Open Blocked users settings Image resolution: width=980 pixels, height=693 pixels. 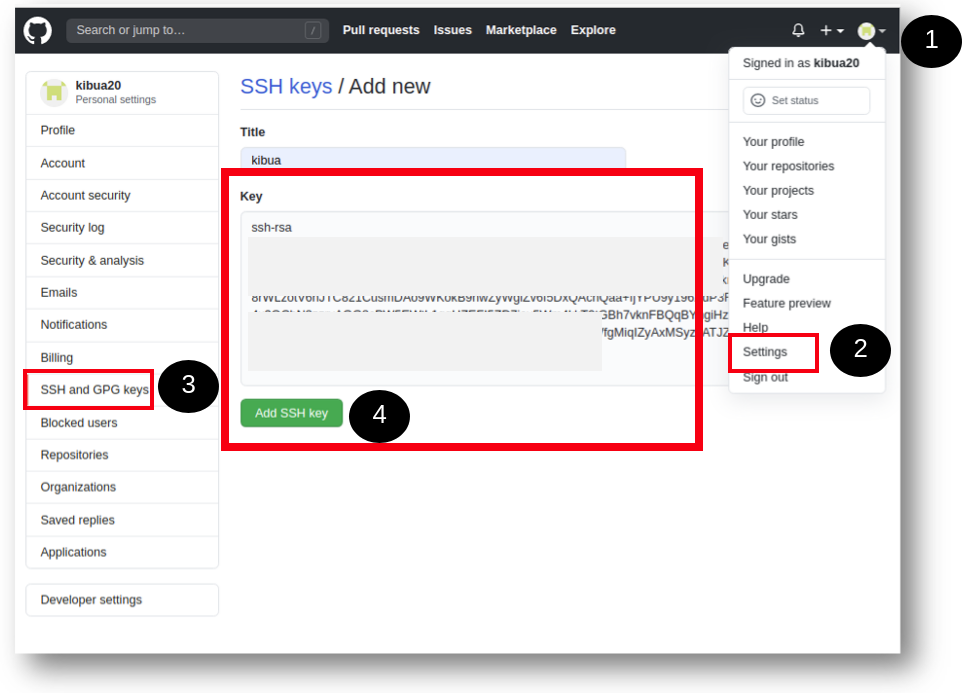tap(122, 423)
